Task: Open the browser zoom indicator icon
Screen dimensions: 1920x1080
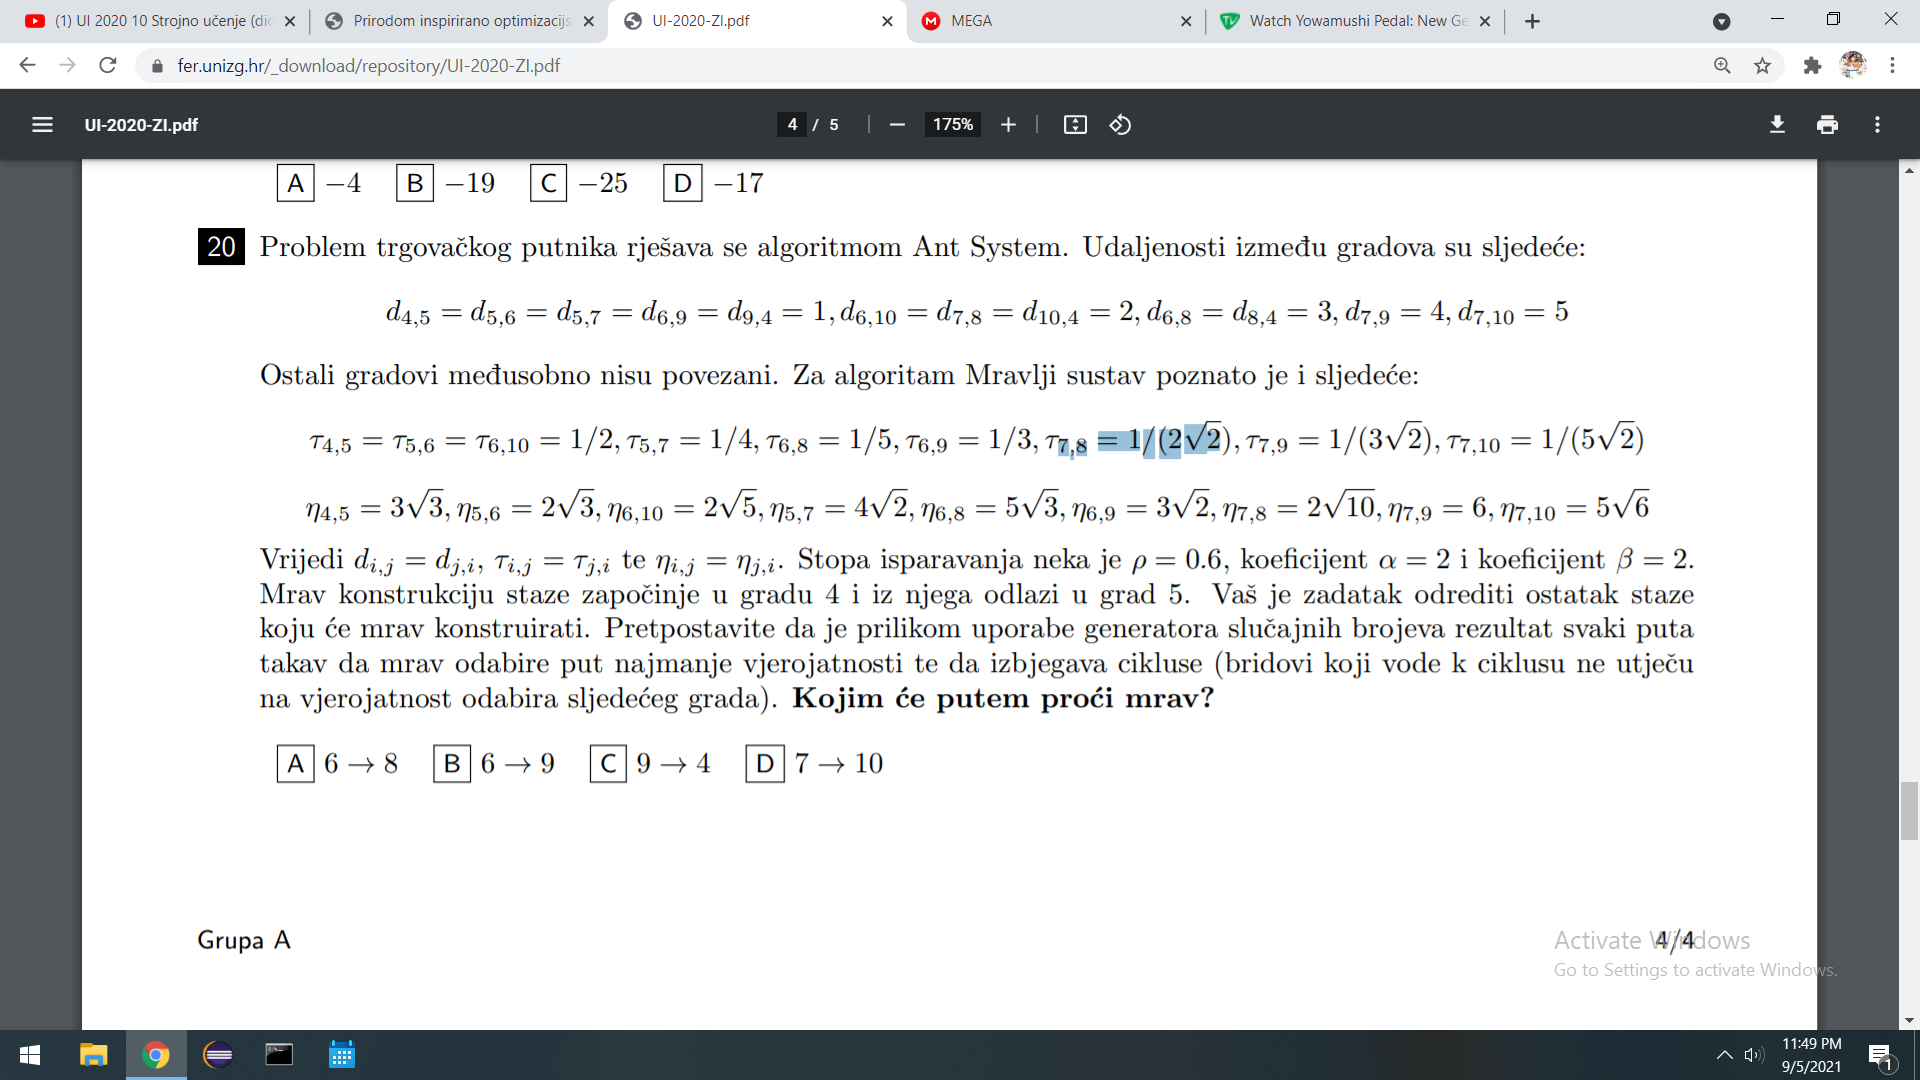Action: 1722,65
